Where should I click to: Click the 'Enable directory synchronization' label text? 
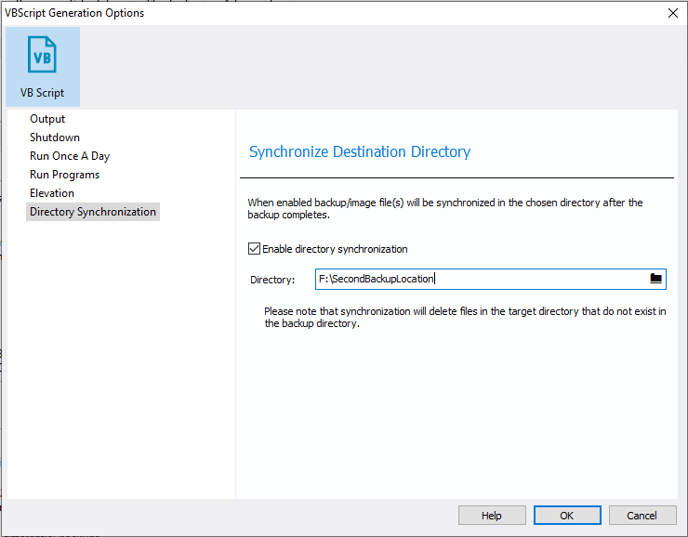pyautogui.click(x=335, y=249)
